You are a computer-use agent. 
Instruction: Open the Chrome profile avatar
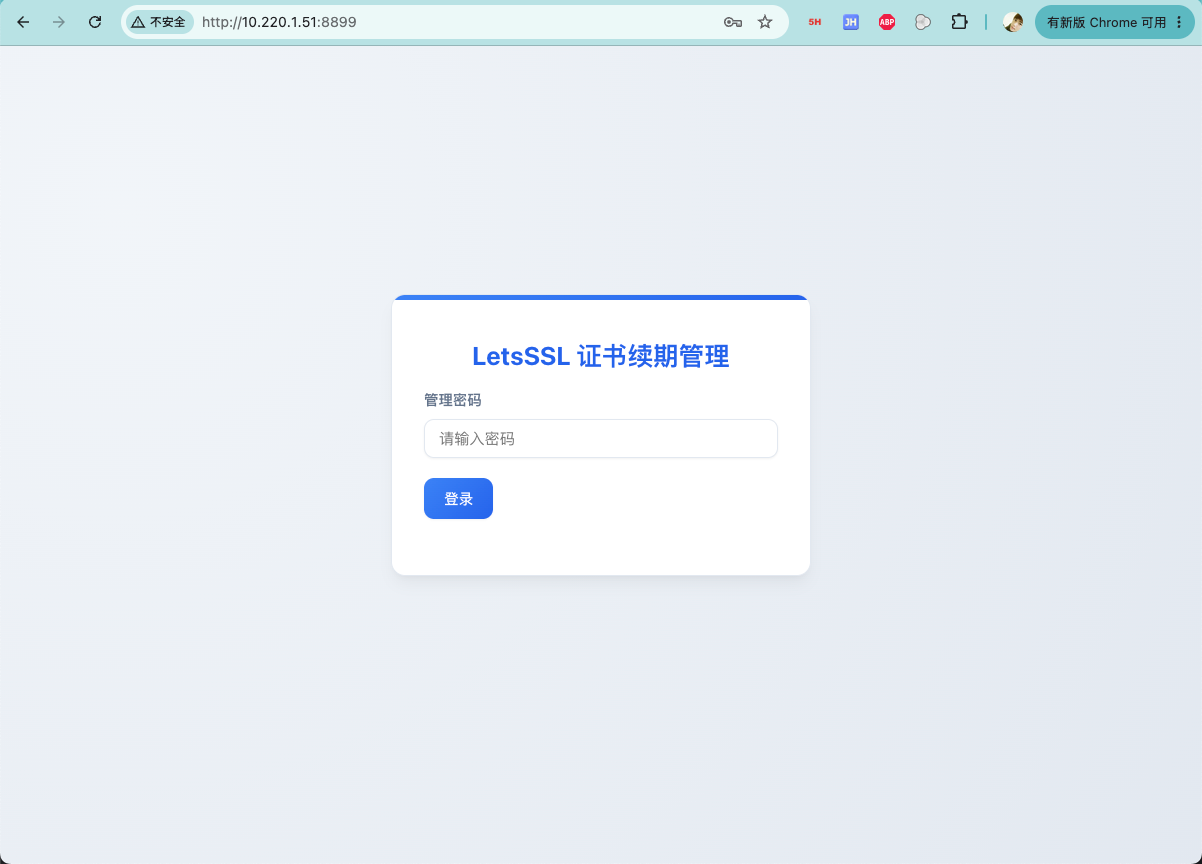click(x=1013, y=22)
